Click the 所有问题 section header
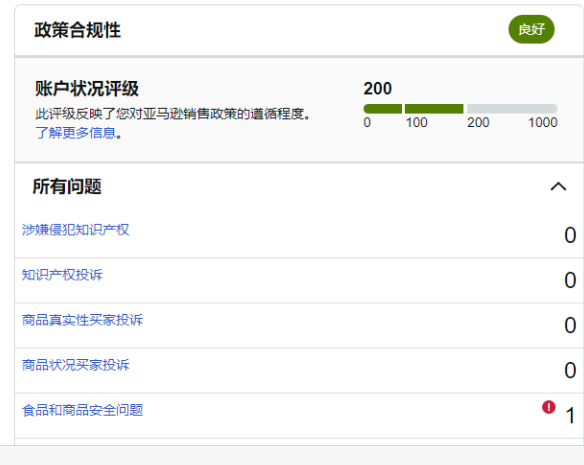 coord(67,186)
